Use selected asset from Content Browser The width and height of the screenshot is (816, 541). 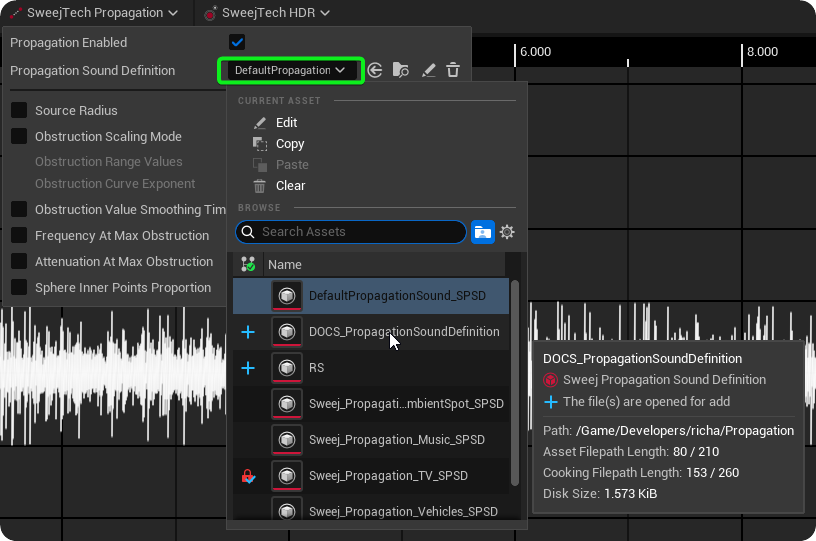tap(375, 70)
